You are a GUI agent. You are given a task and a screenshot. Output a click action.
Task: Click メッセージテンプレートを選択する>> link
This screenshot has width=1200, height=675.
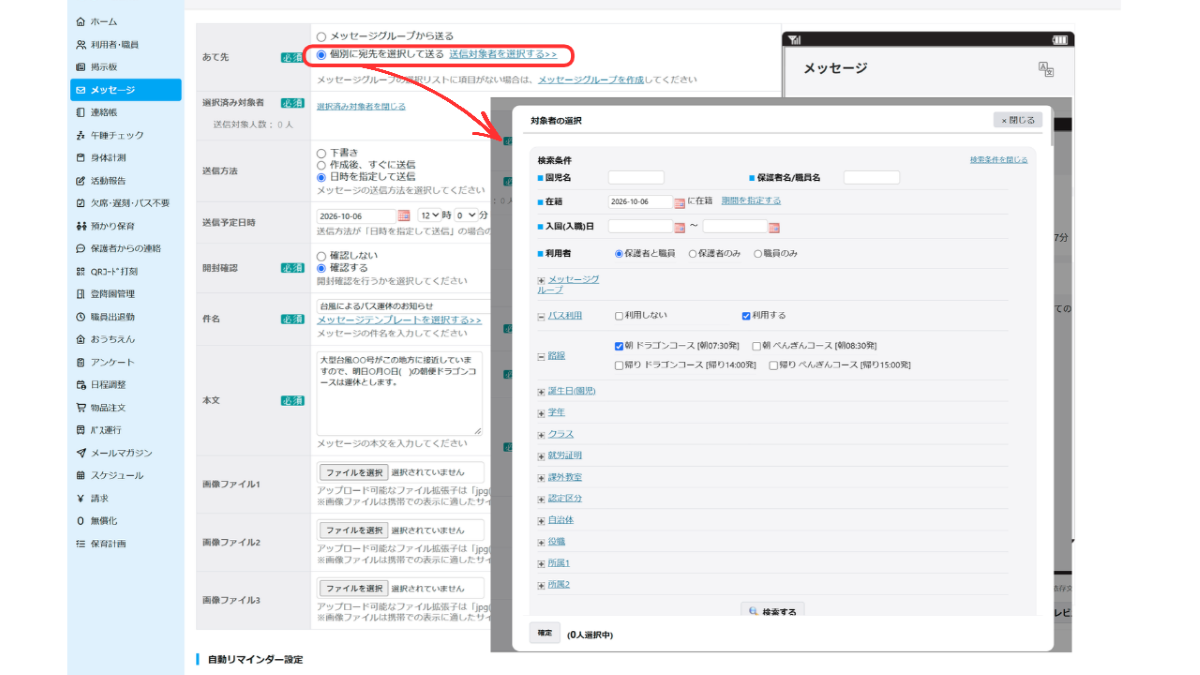tap(399, 320)
